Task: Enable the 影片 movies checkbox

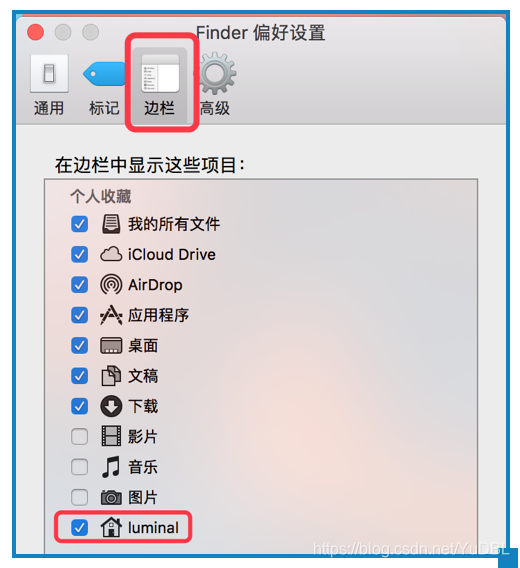Action: pos(79,437)
